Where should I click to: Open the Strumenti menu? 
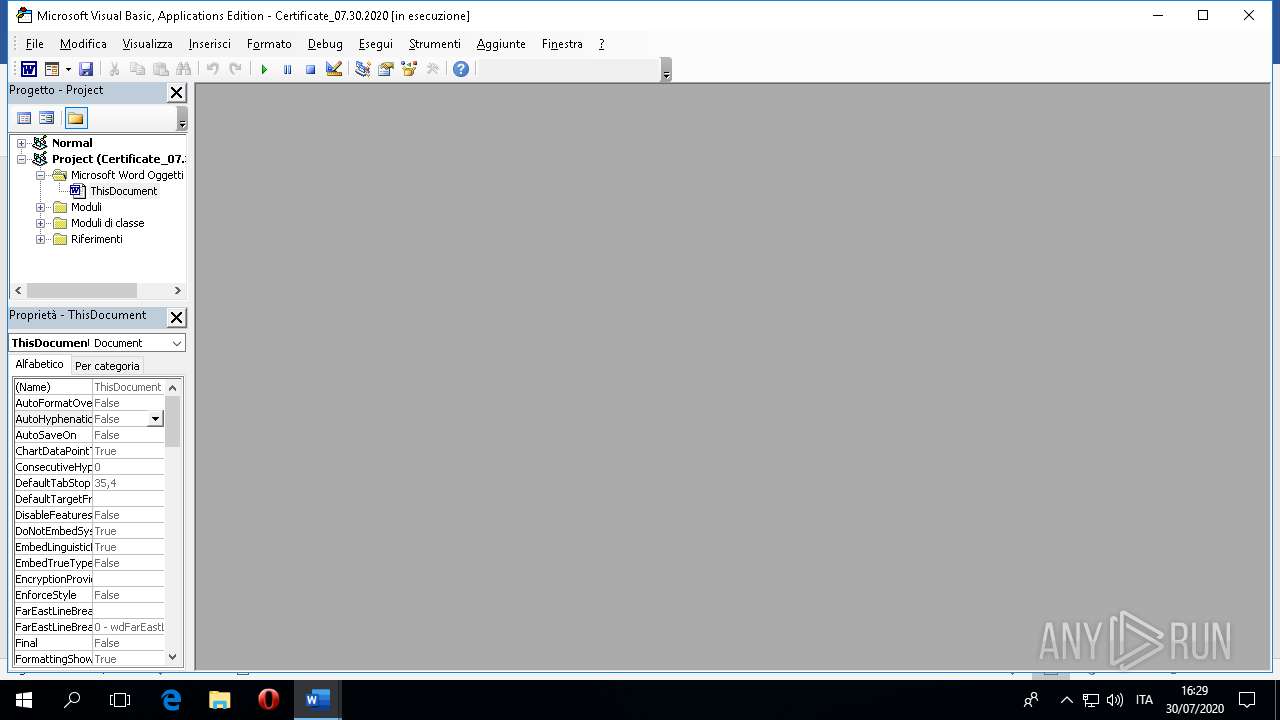click(x=435, y=44)
